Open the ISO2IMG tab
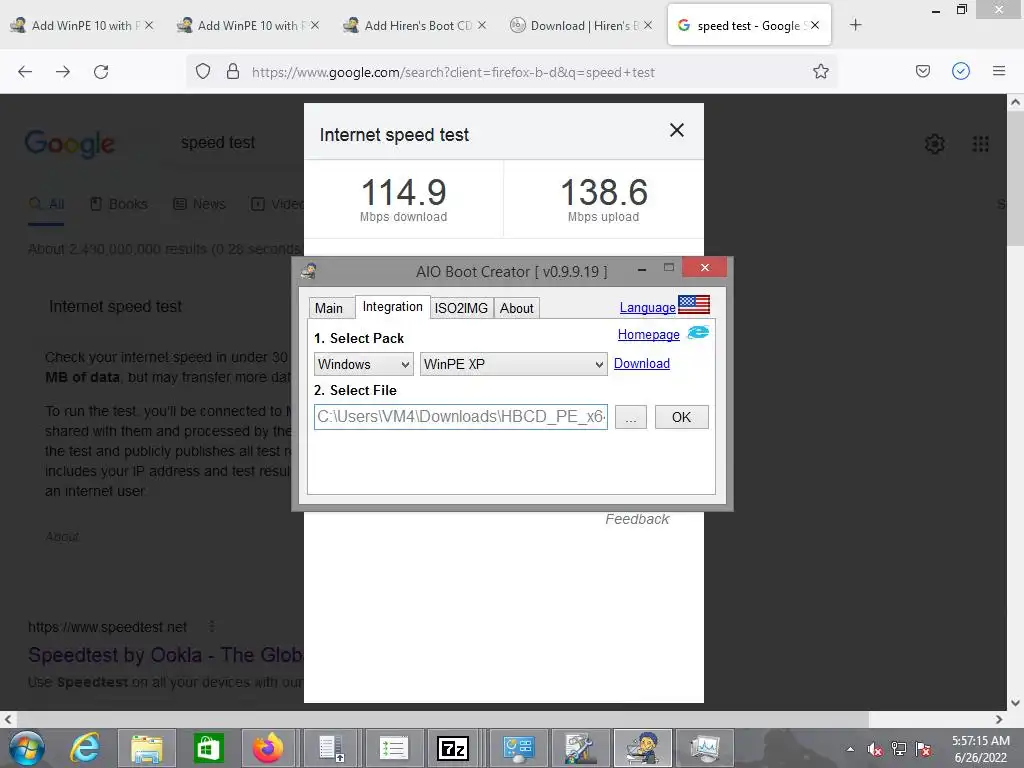The image size is (1024, 768). [461, 308]
